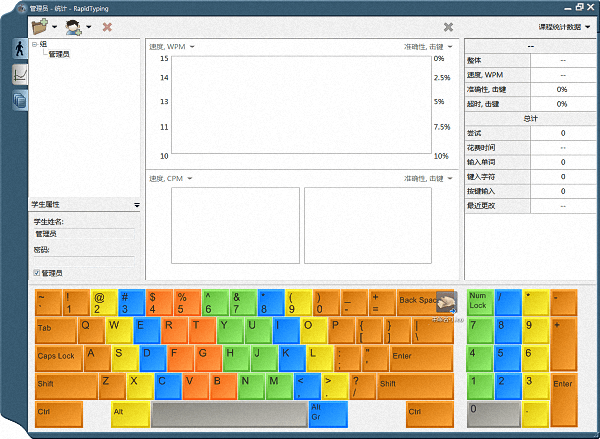Open the typing lesson walking-figure sidebar icon

click(19, 49)
